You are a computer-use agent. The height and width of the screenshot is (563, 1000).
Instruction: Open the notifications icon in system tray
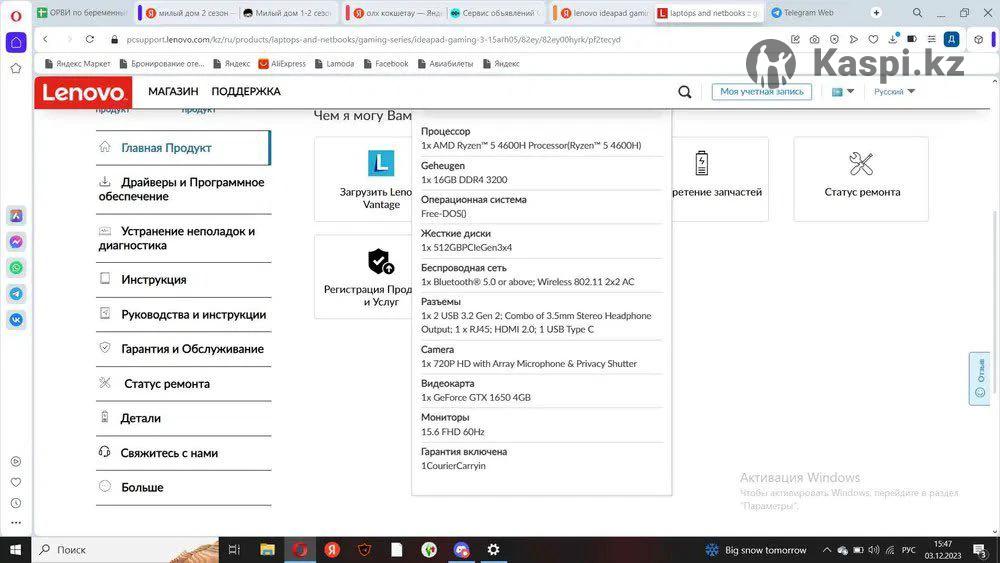click(x=980, y=550)
